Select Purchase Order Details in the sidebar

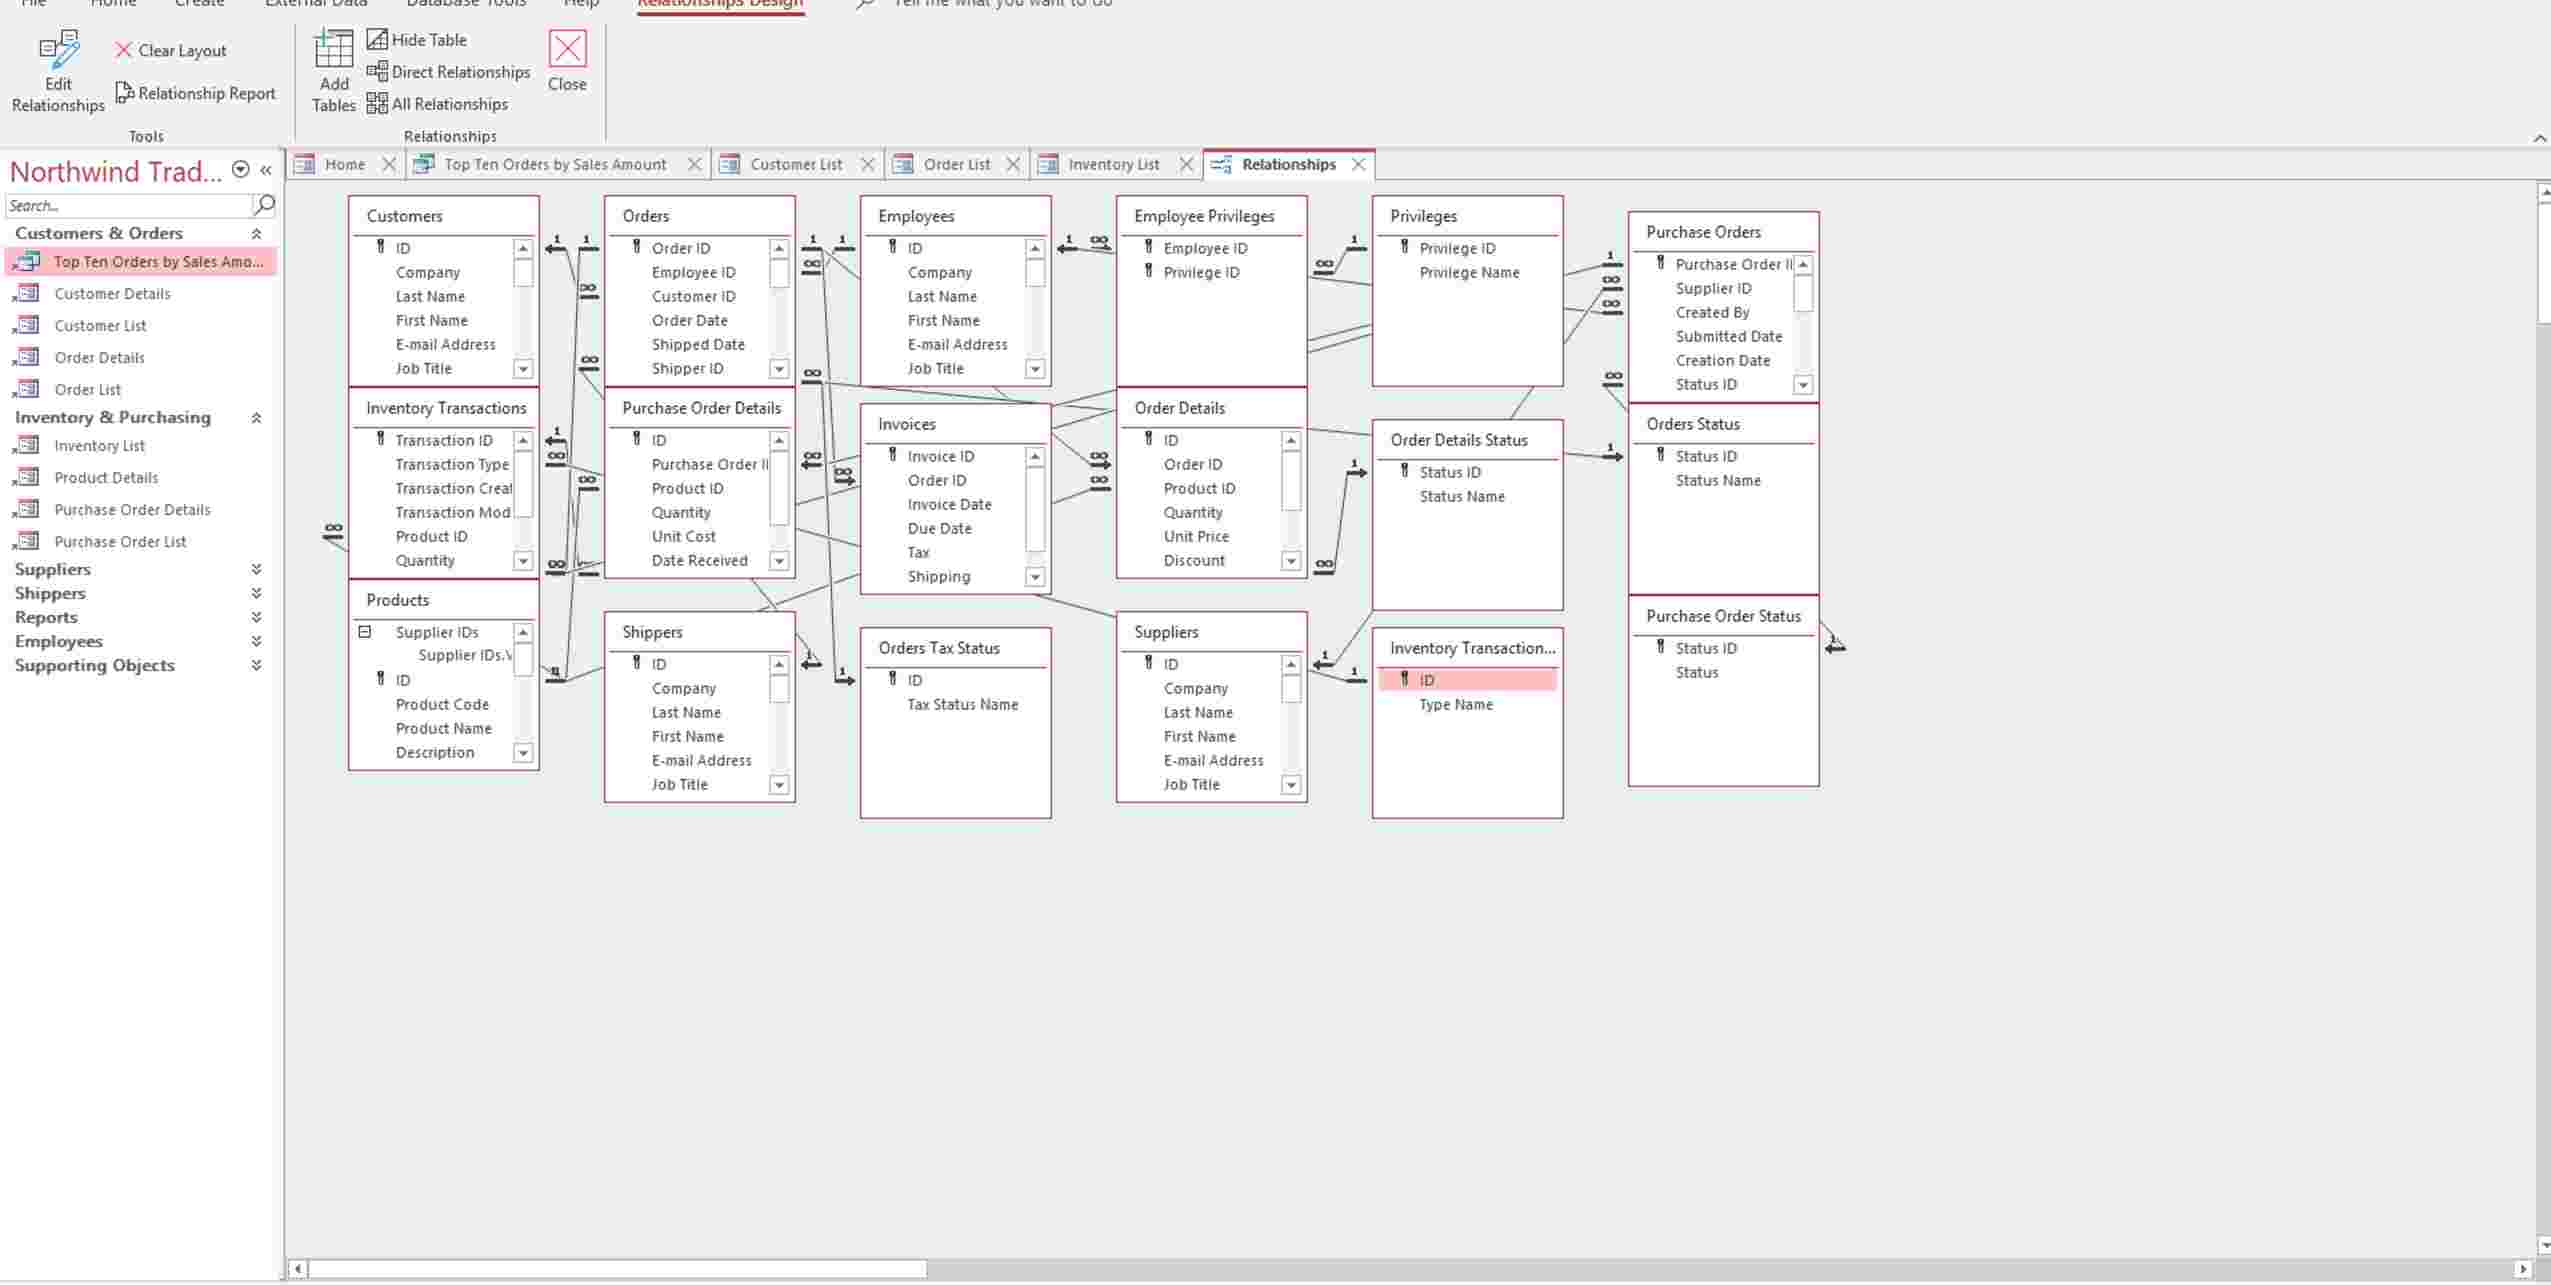[133, 509]
